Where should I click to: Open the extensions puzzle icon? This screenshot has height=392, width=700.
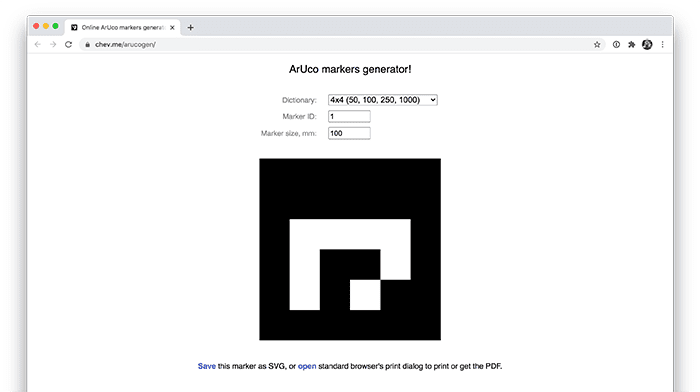(631, 44)
